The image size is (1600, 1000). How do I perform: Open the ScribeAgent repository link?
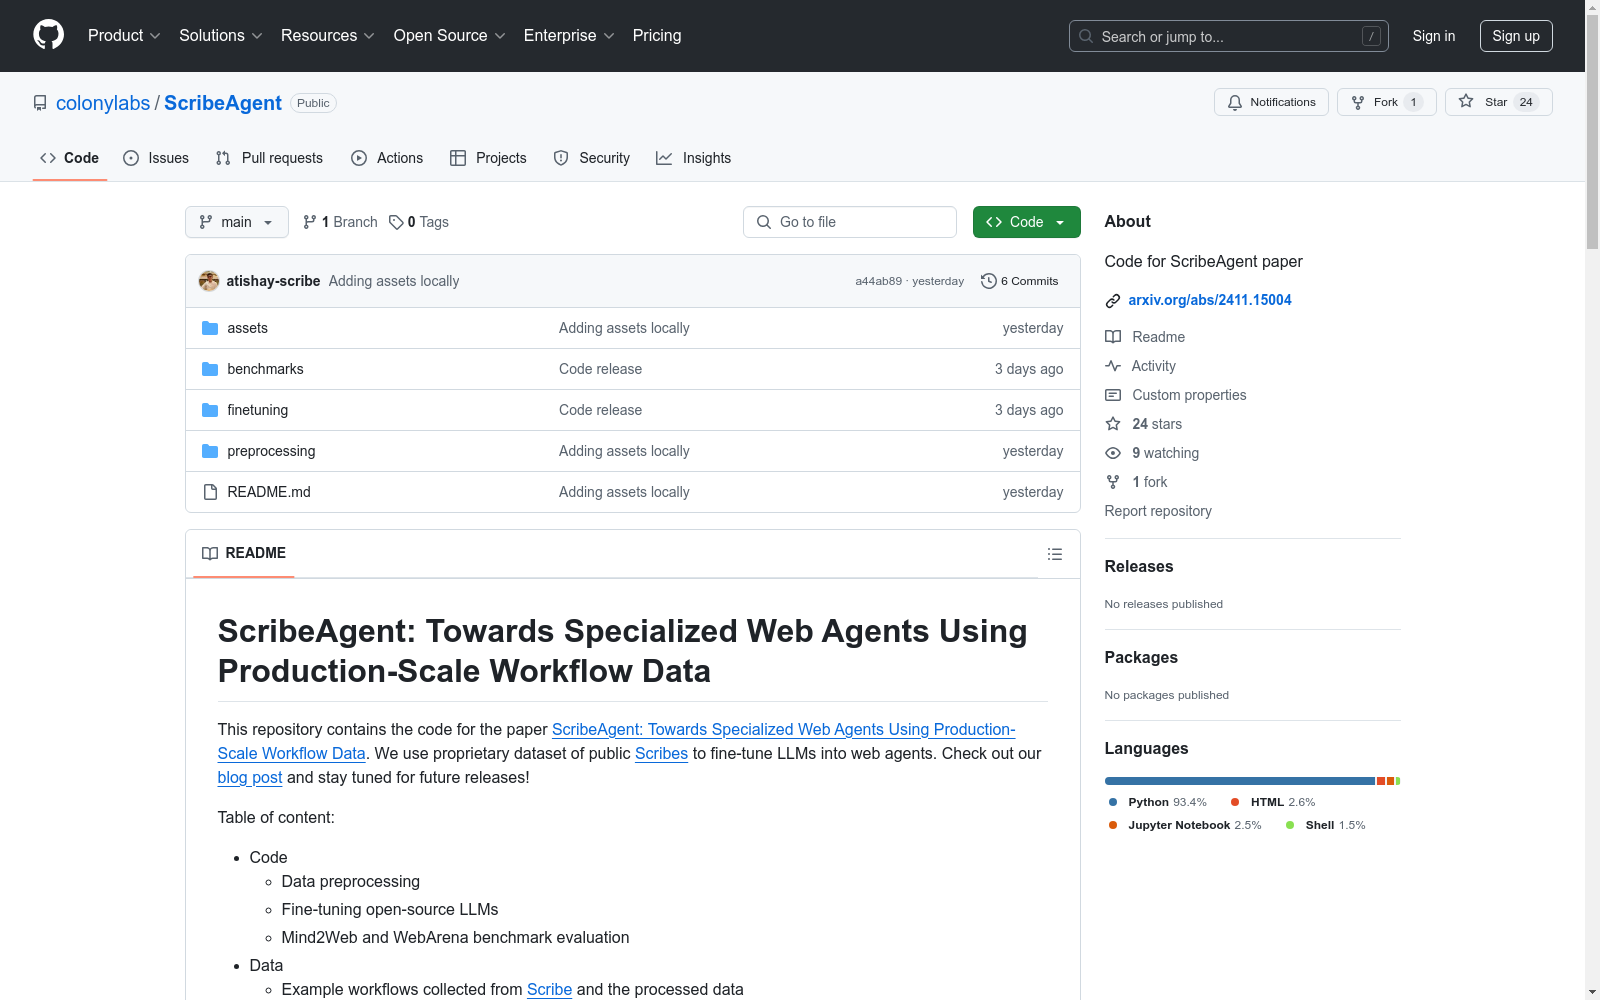(223, 103)
